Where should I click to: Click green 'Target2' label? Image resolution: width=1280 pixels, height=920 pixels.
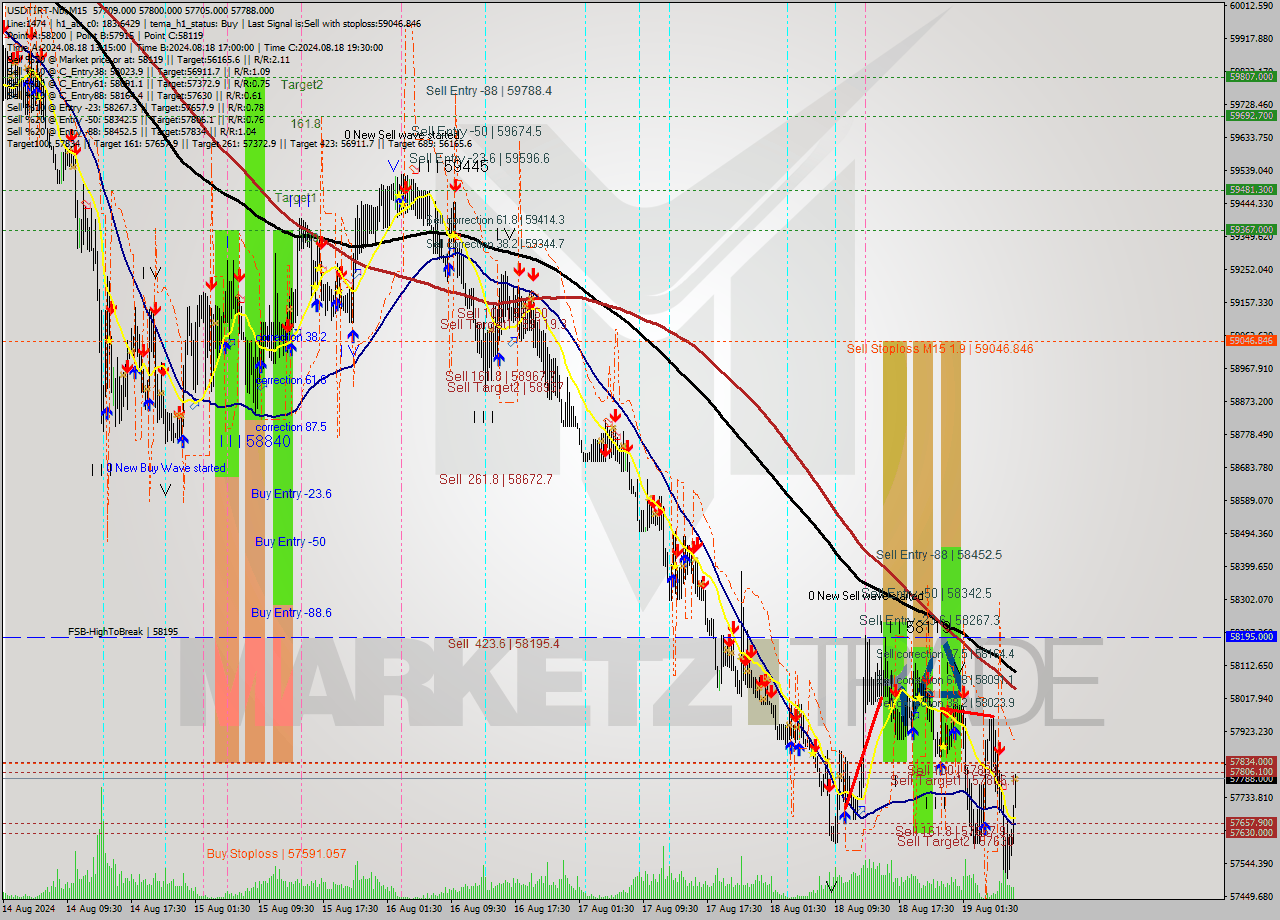click(302, 85)
